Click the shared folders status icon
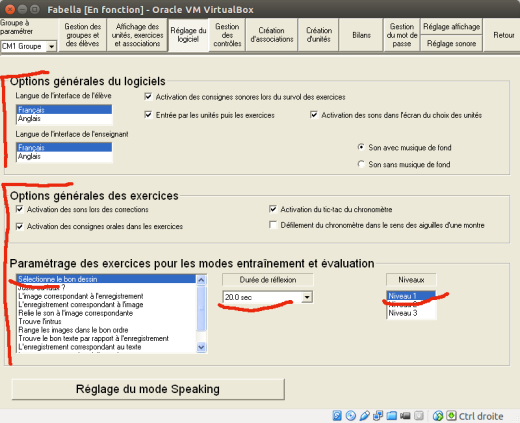Screen dimensions: 520x423 click(x=392, y=415)
